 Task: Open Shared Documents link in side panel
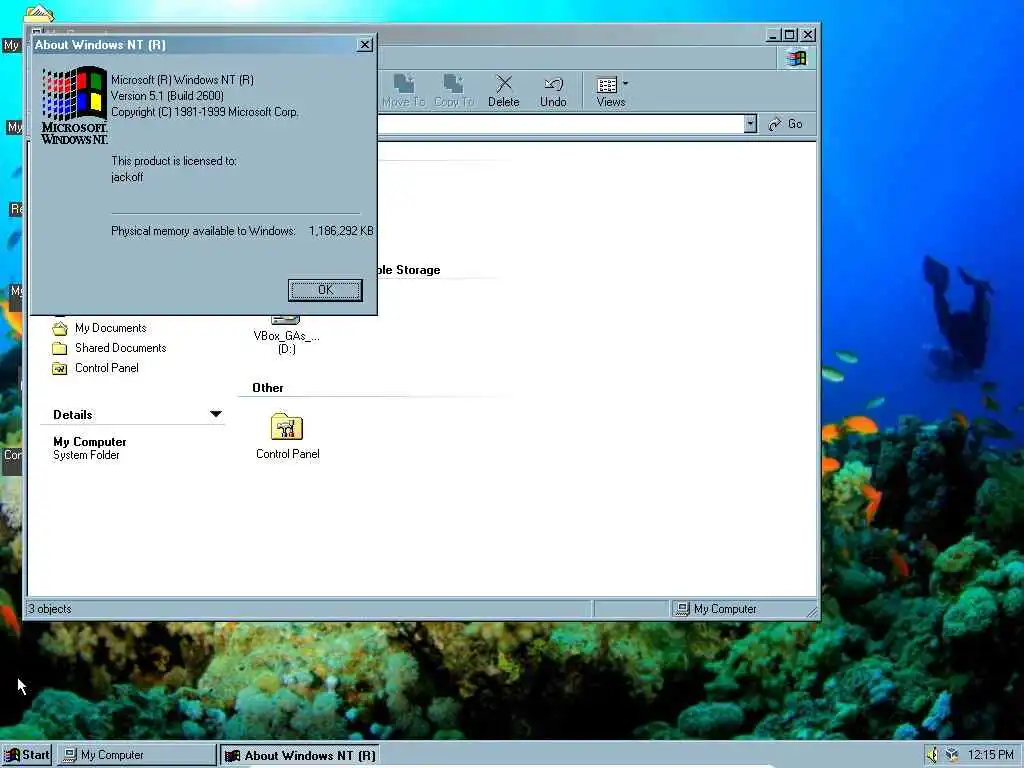[120, 348]
